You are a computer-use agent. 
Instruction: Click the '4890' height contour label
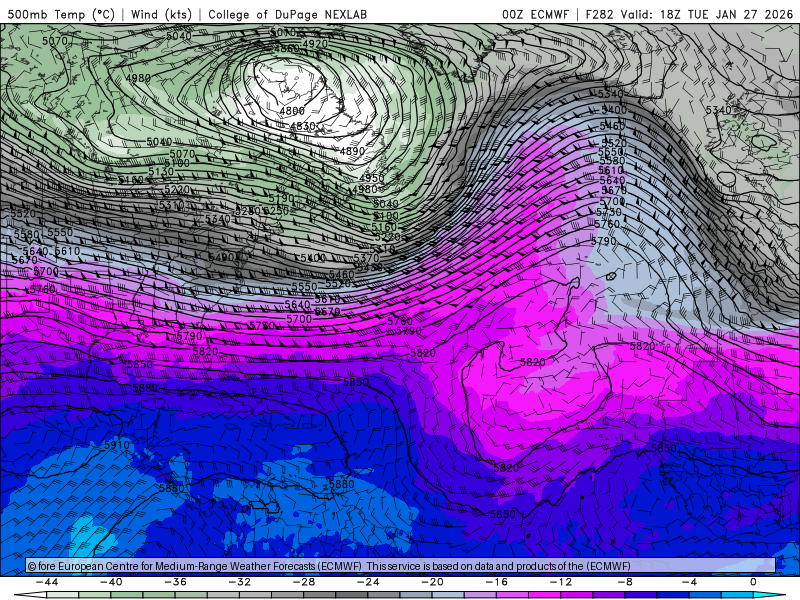pyautogui.click(x=352, y=151)
